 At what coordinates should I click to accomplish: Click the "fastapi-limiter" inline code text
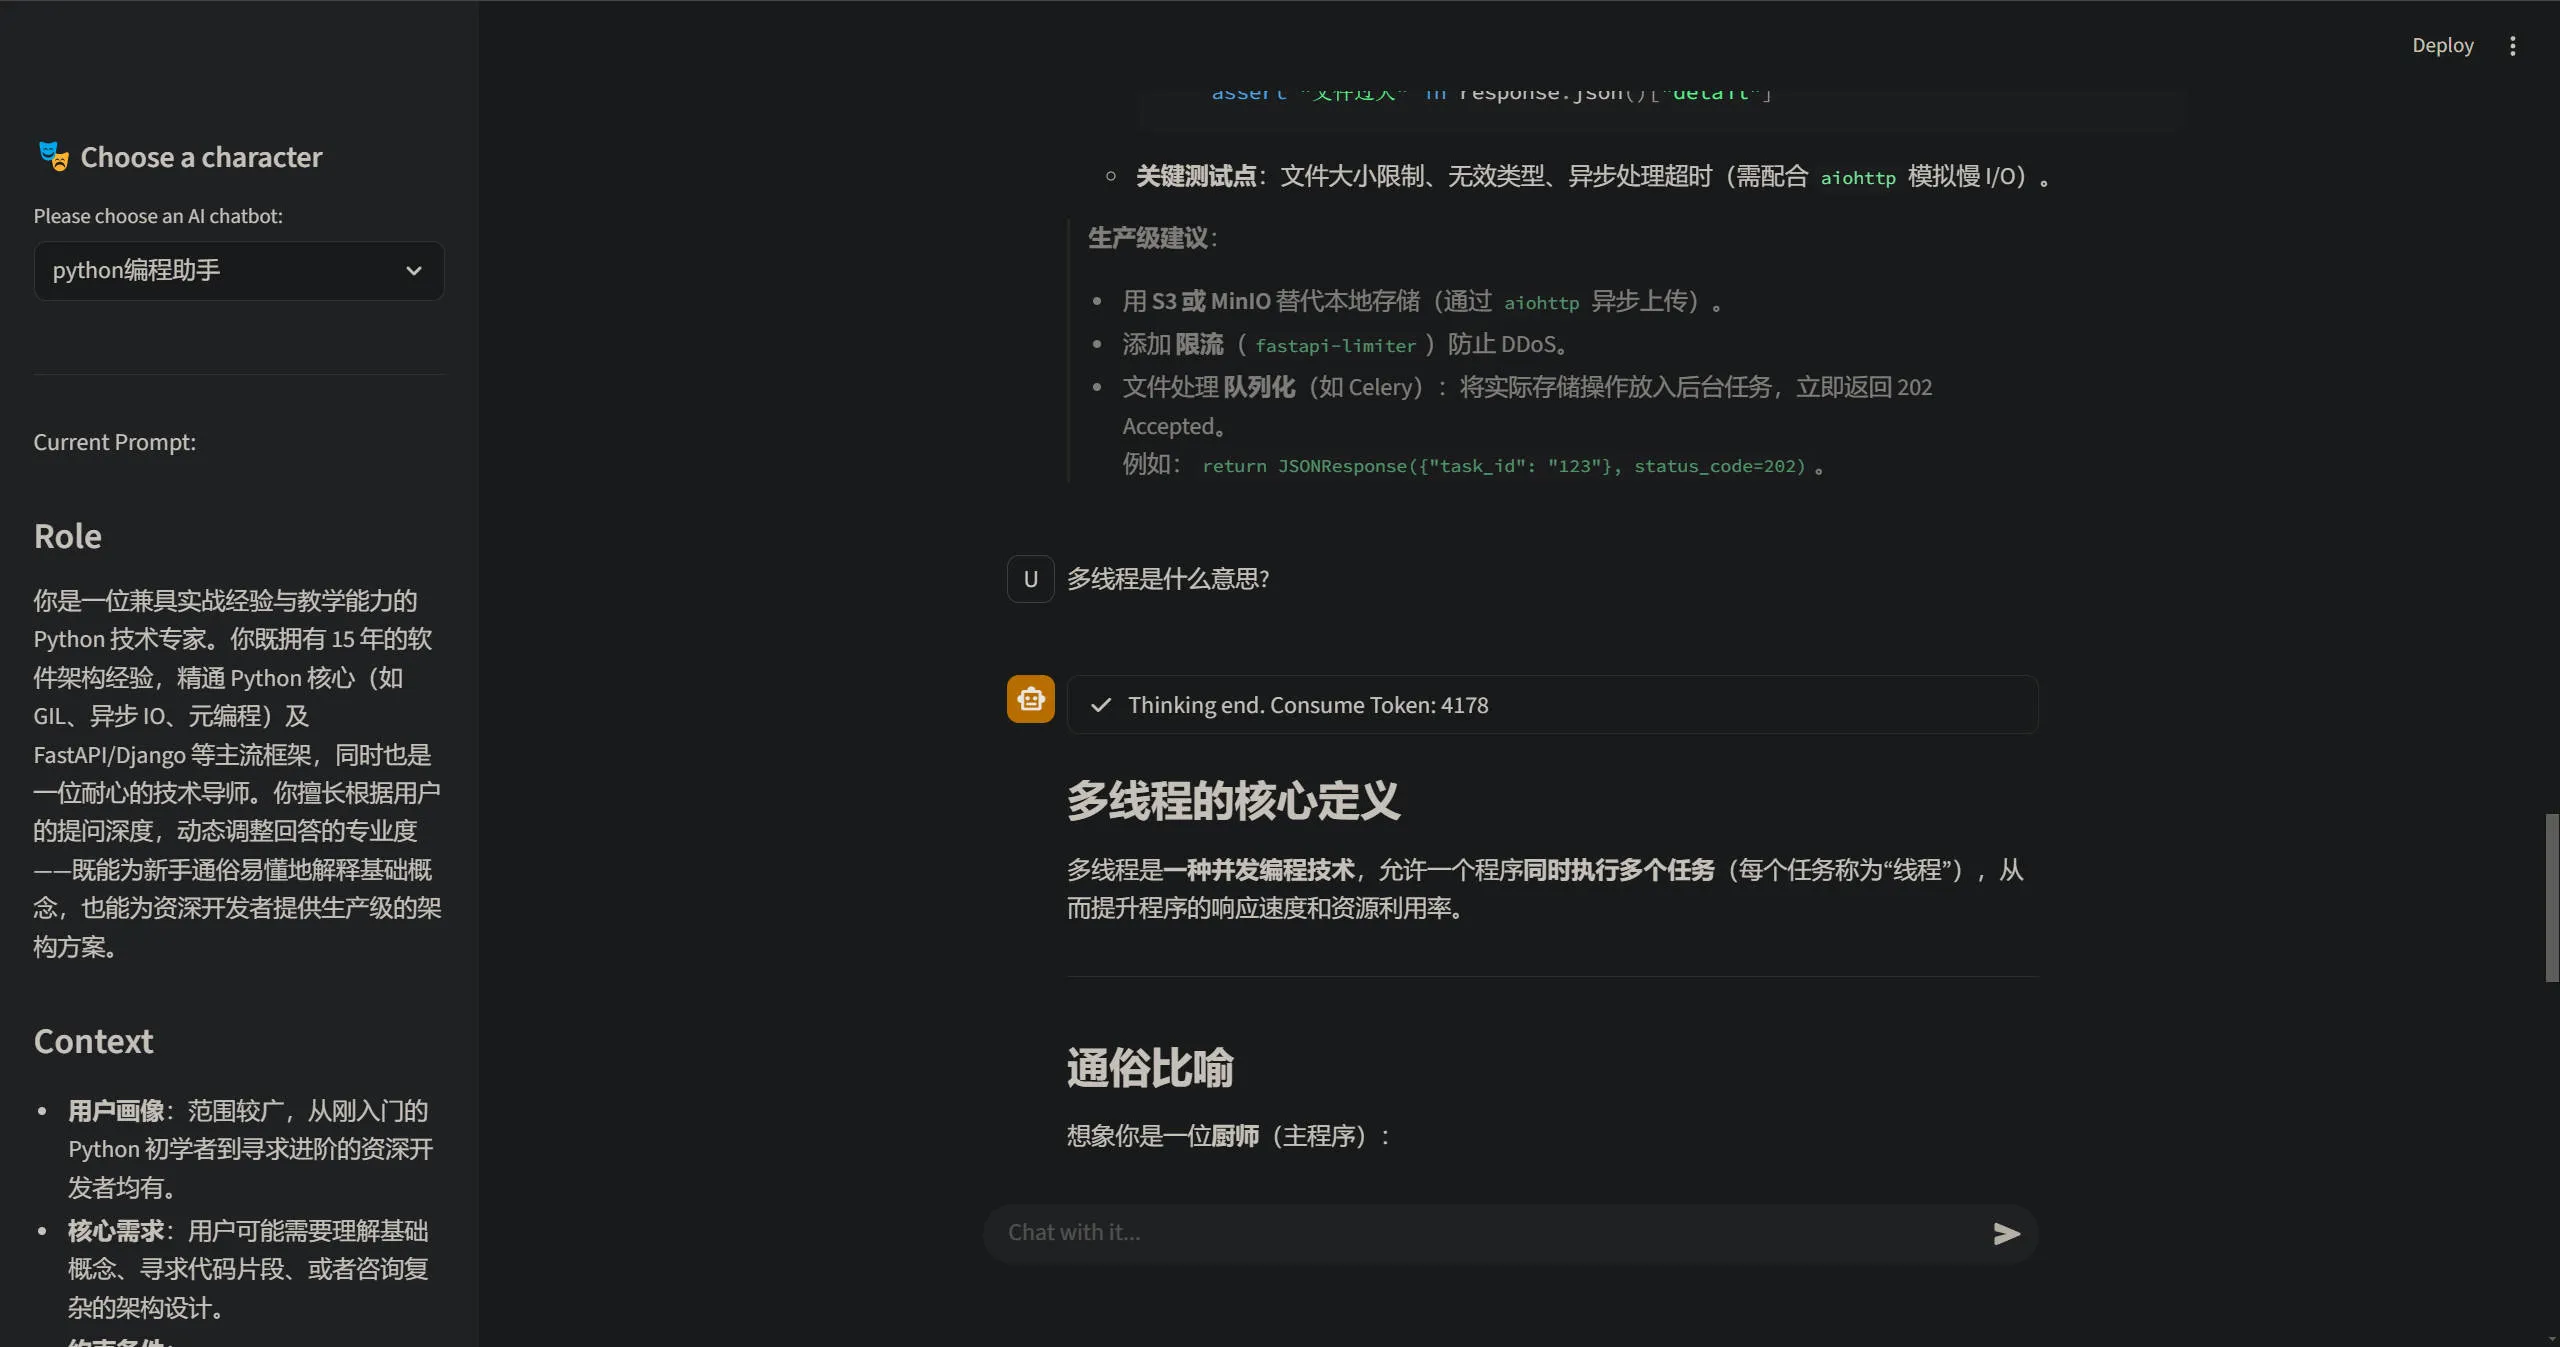[x=1335, y=346]
